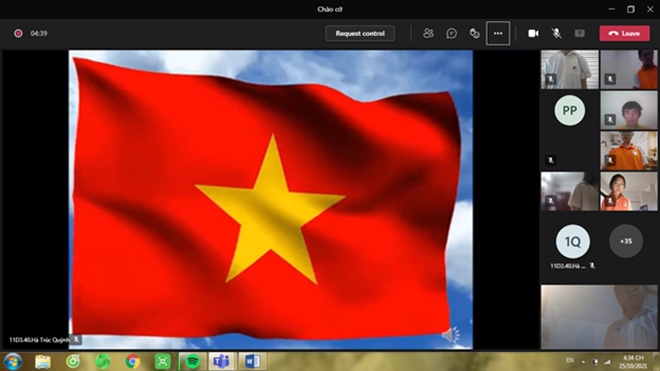
Task: Click the EN language indicator
Action: [570, 360]
